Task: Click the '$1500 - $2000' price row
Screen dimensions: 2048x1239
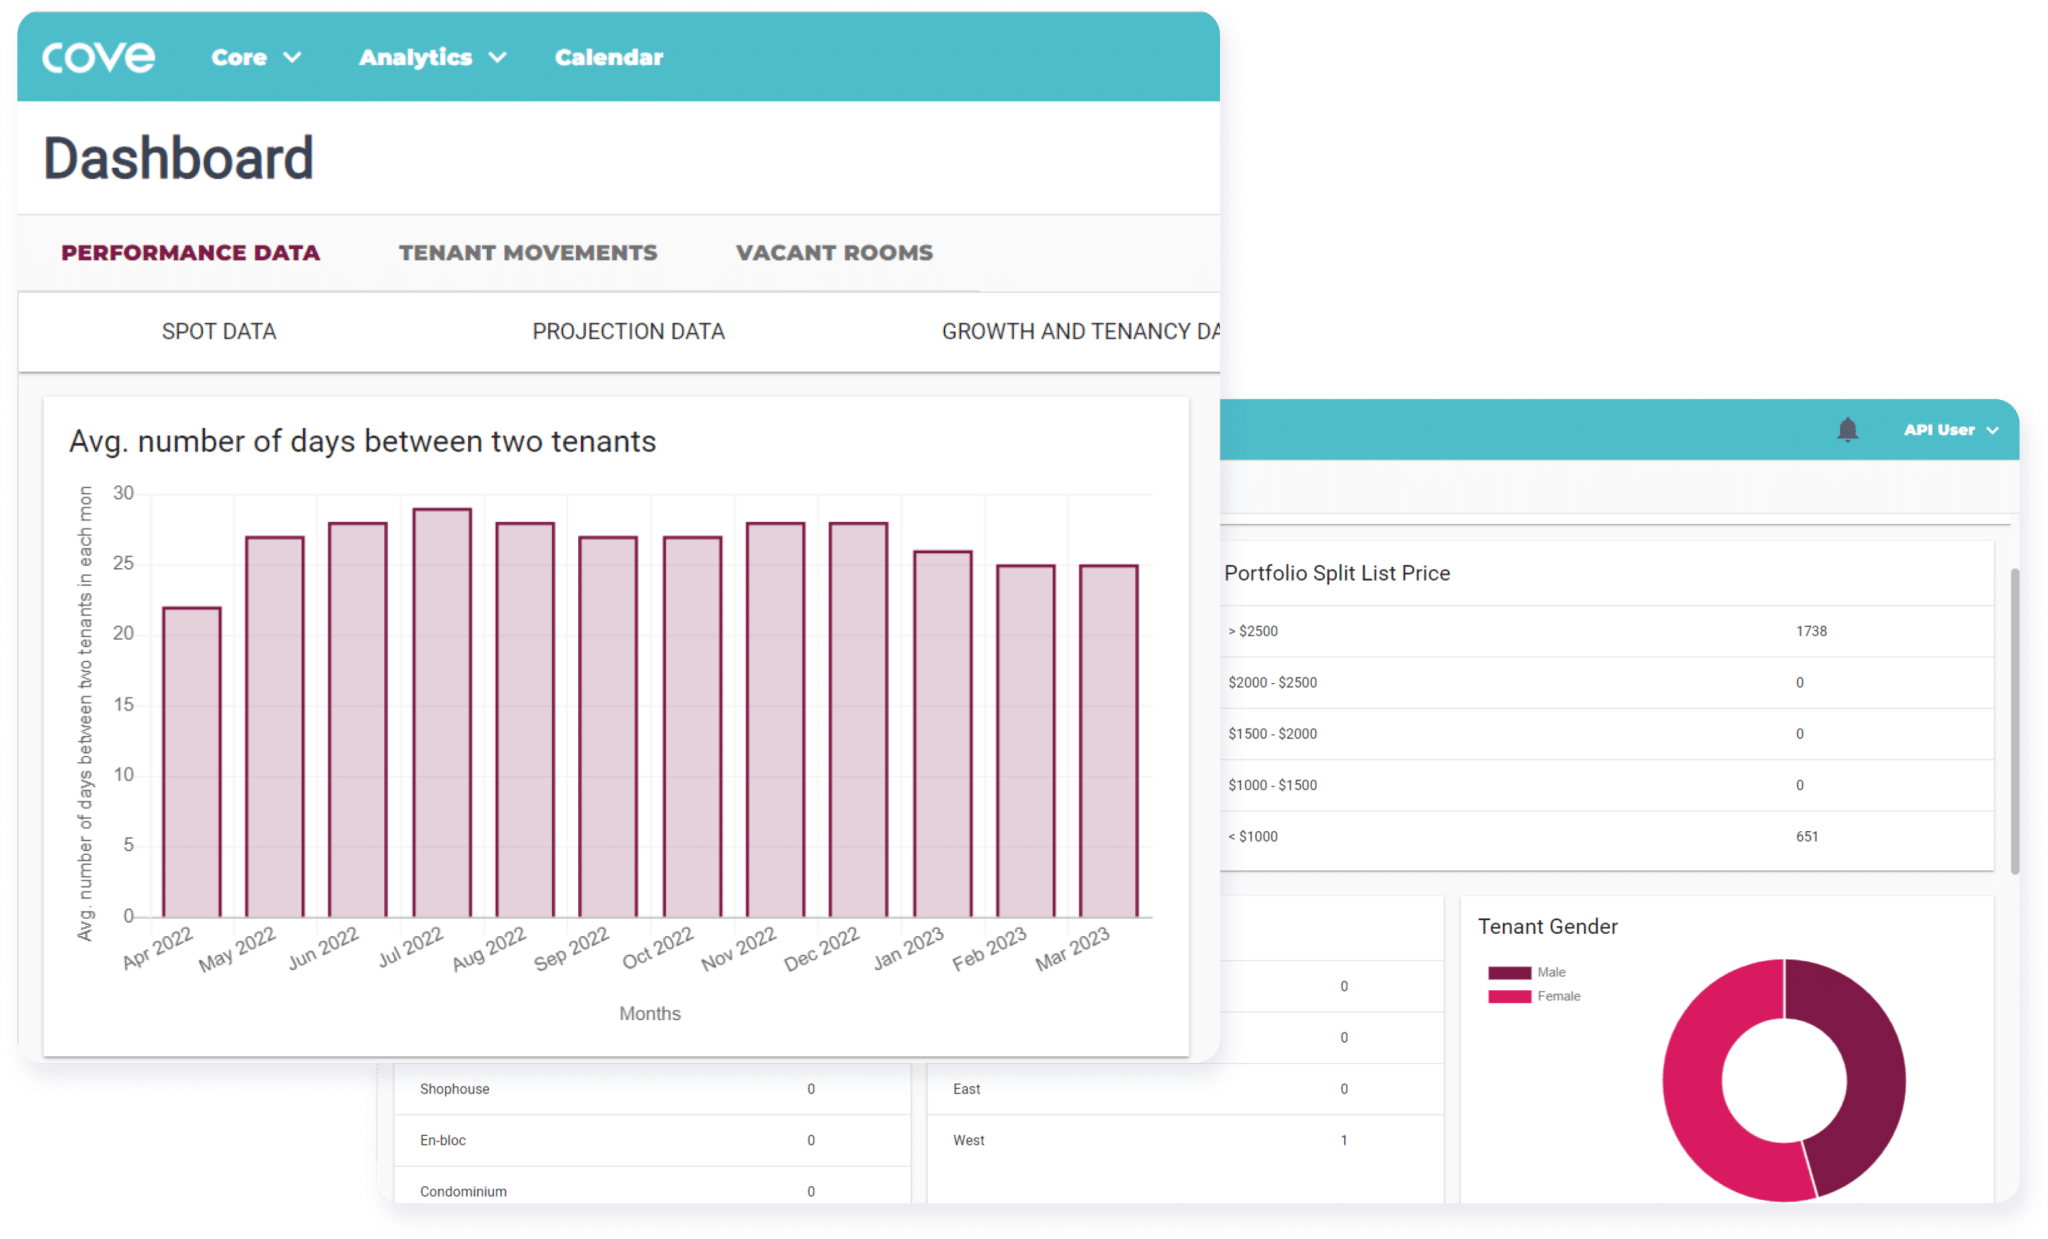Action: click(1607, 734)
